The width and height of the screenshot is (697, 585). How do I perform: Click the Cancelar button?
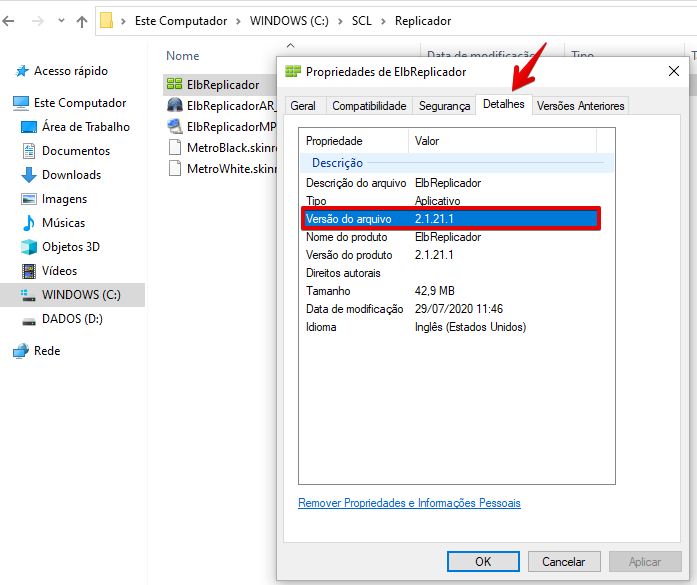pos(564,561)
